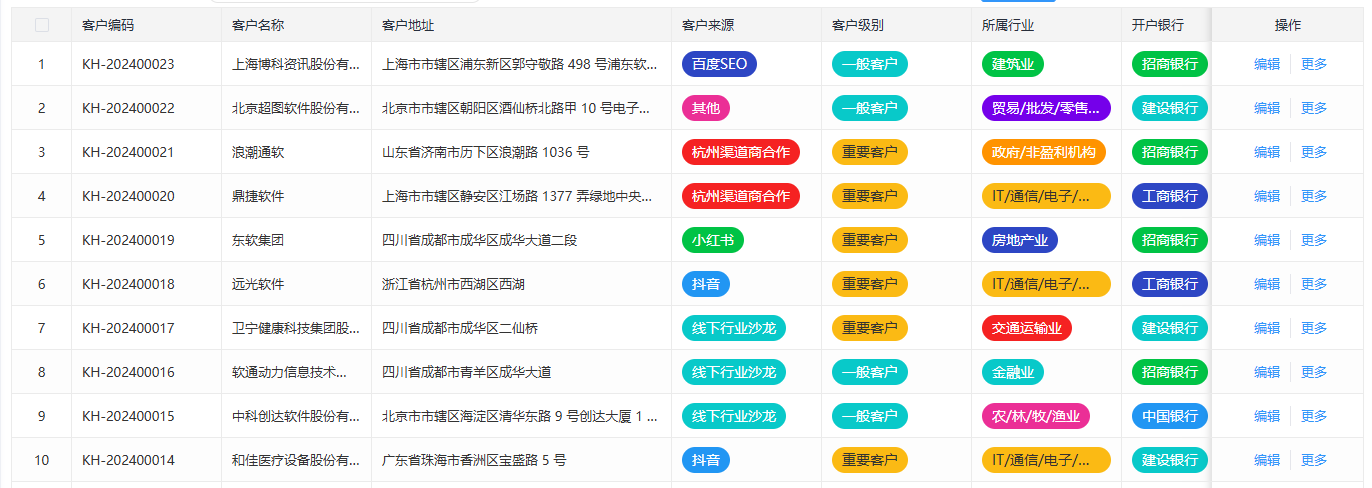Click 编辑 for customer KH-202400023

pyautogui.click(x=1266, y=64)
